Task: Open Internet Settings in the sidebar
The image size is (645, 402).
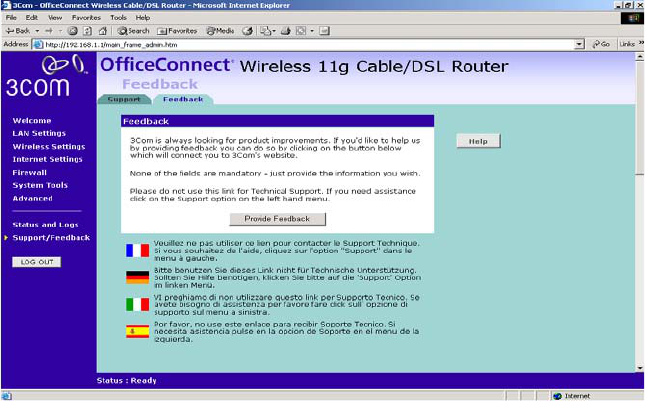Action: click(x=47, y=159)
